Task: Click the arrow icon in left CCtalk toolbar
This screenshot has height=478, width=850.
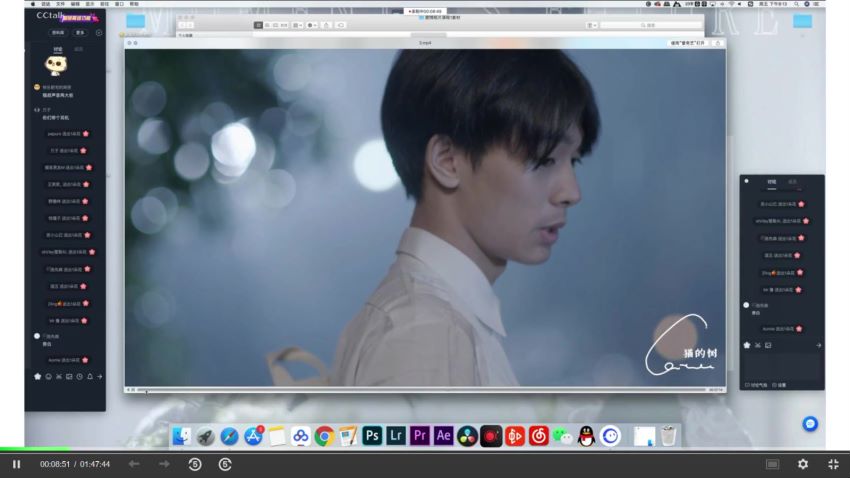Action: [100, 377]
